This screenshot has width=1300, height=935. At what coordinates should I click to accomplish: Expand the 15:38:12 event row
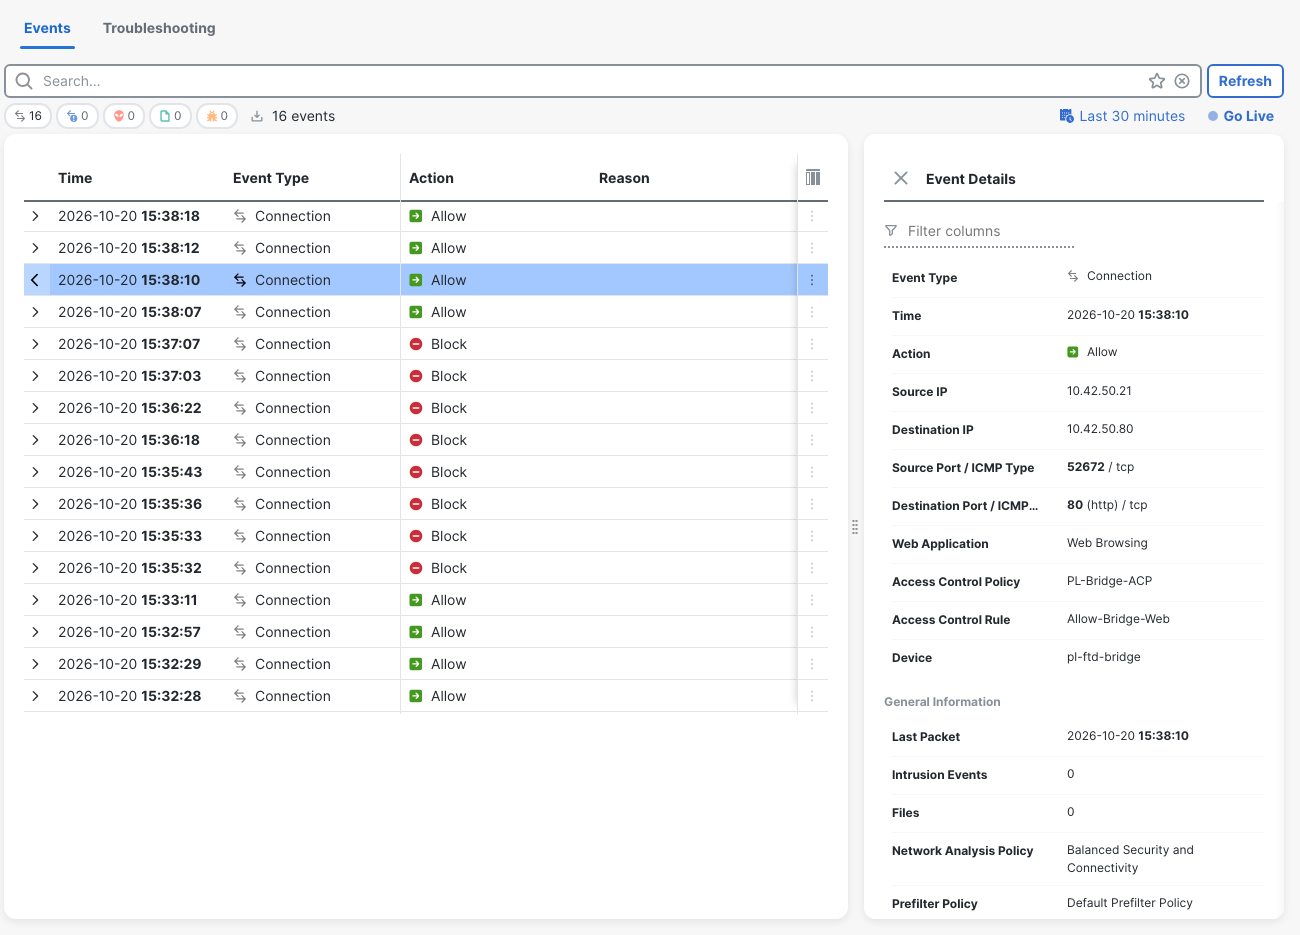pyautogui.click(x=35, y=248)
